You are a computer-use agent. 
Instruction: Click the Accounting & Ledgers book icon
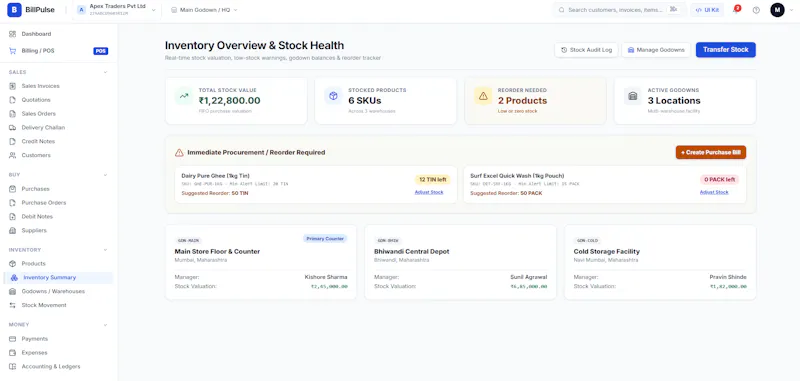coord(12,366)
